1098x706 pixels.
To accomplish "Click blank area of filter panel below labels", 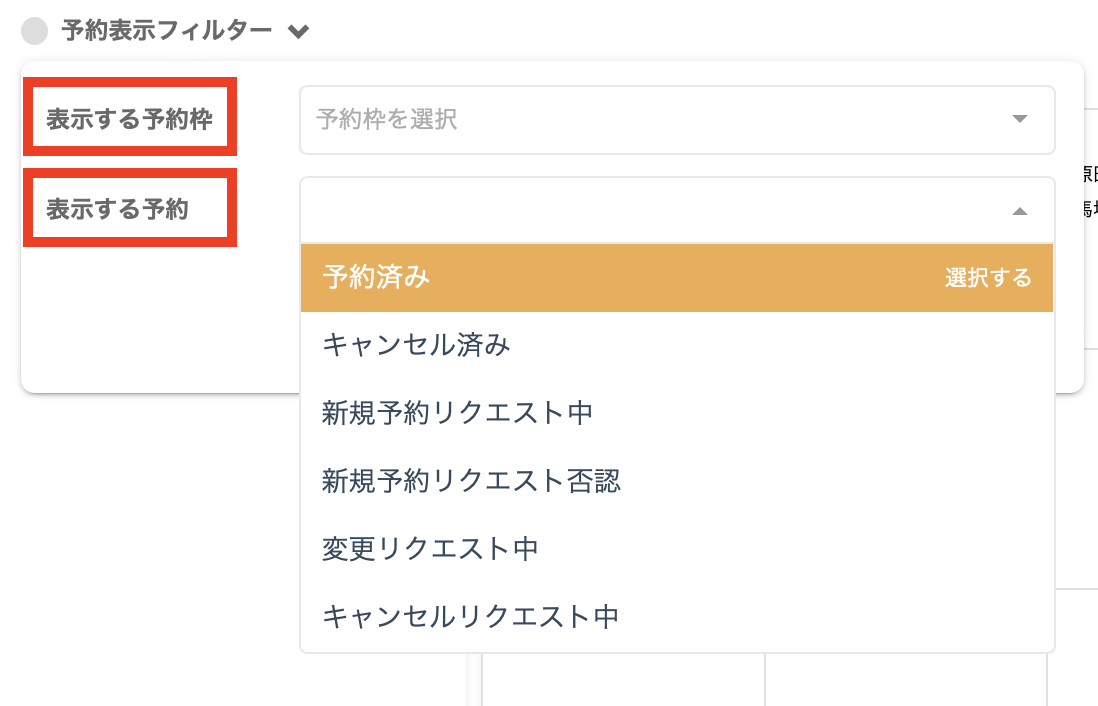I will 150,320.
